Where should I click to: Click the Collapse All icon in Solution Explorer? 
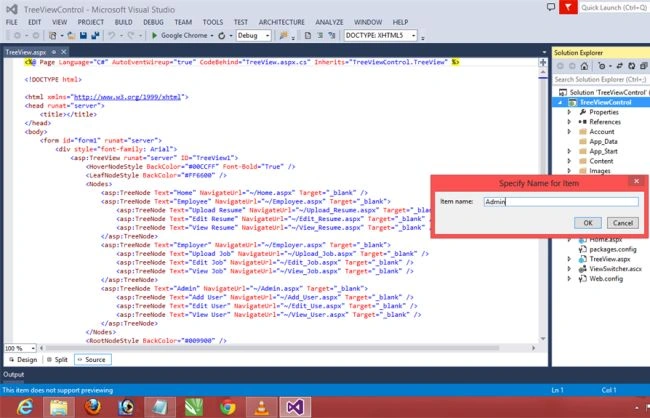coord(643,66)
